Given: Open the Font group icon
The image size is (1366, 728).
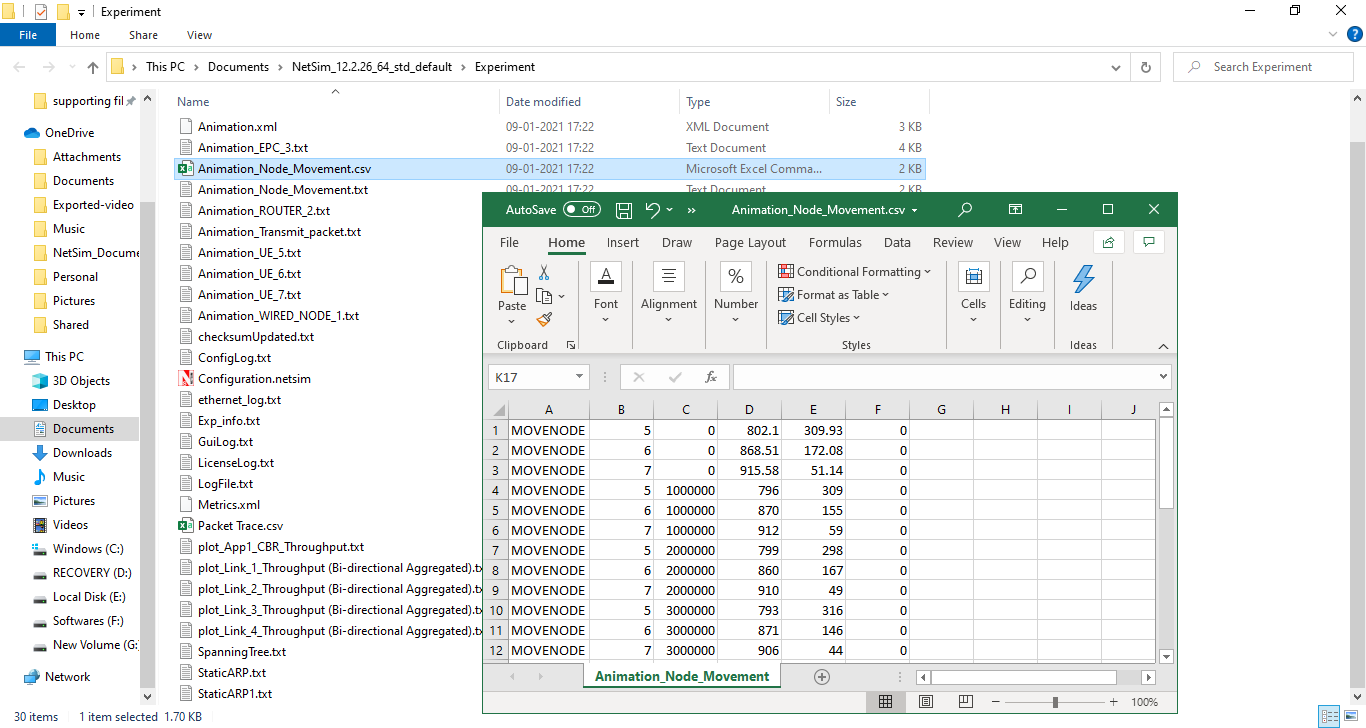Looking at the screenshot, I should click(x=606, y=277).
